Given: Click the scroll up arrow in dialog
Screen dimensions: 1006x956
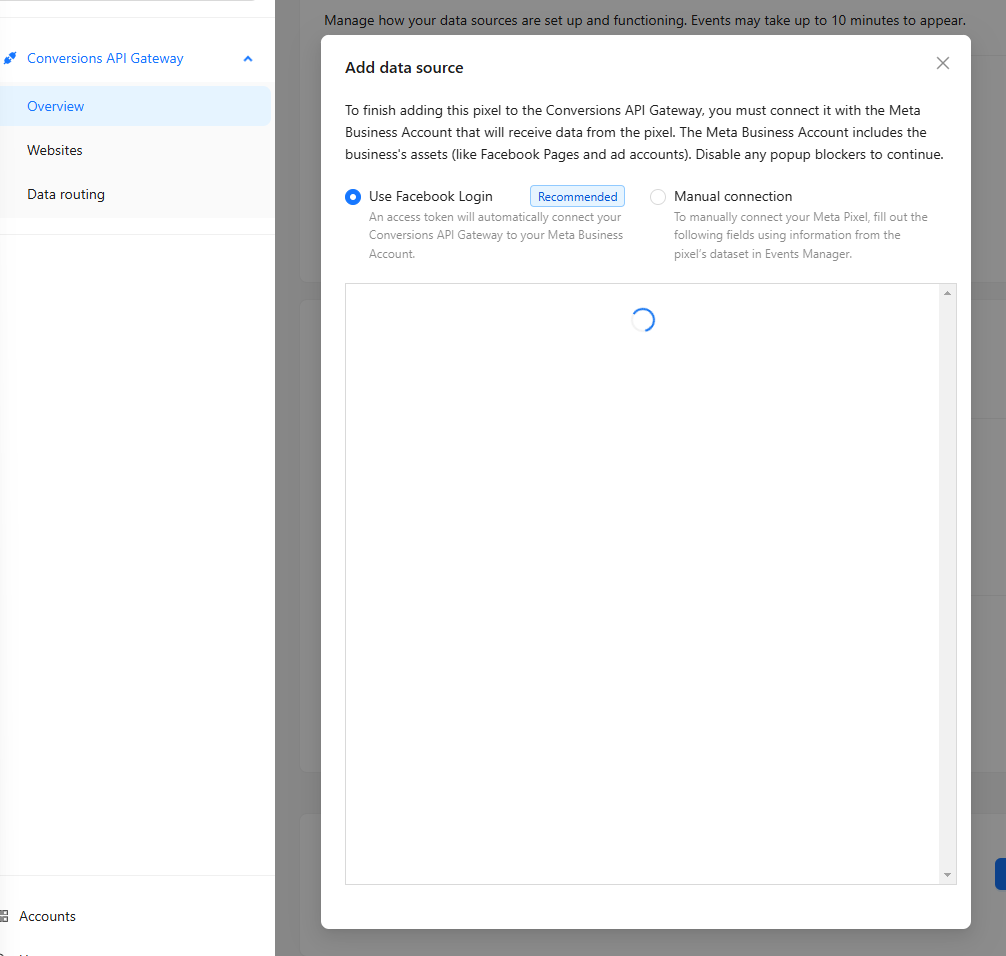Looking at the screenshot, I should (947, 293).
